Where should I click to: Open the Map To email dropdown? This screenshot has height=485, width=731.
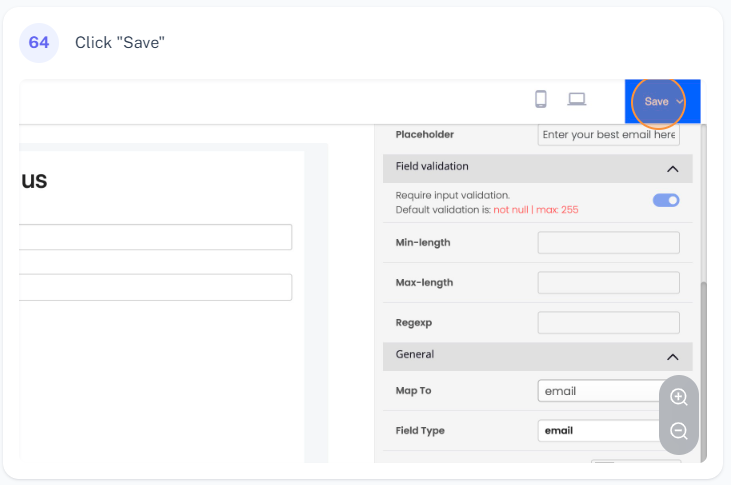click(x=600, y=391)
